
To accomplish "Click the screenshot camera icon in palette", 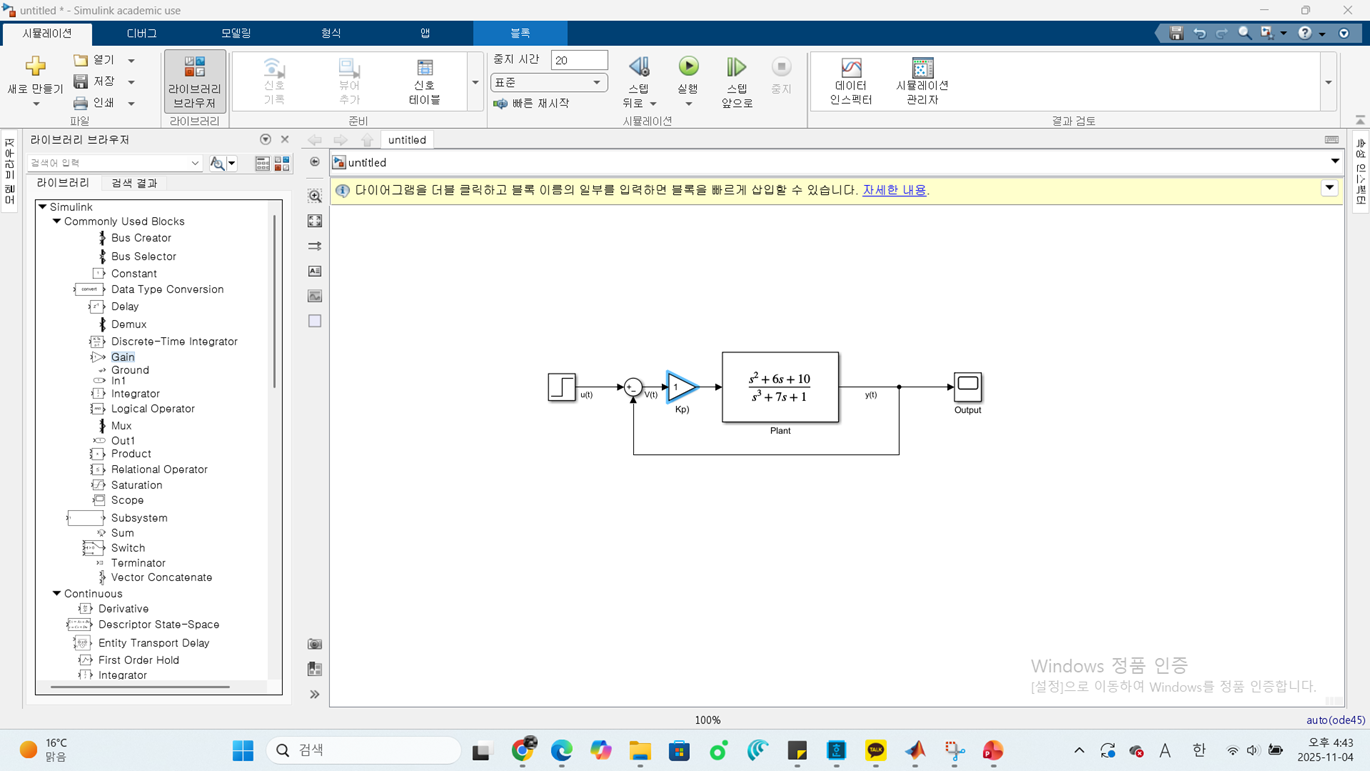I will pos(315,644).
